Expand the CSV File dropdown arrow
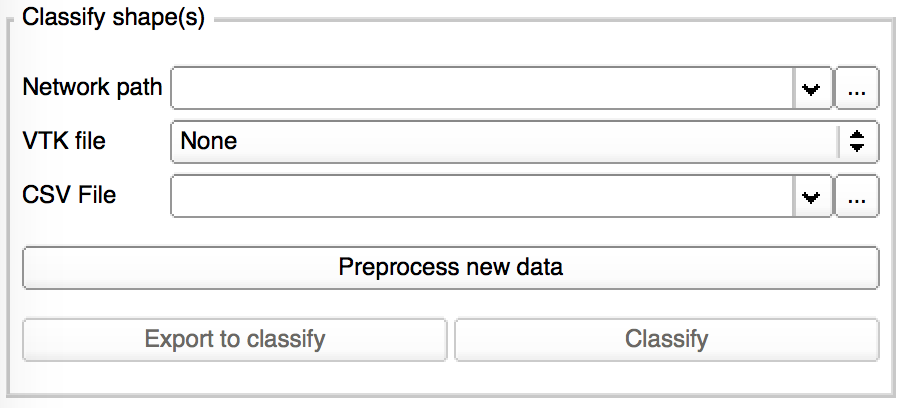This screenshot has width=904, height=408. tap(812, 197)
